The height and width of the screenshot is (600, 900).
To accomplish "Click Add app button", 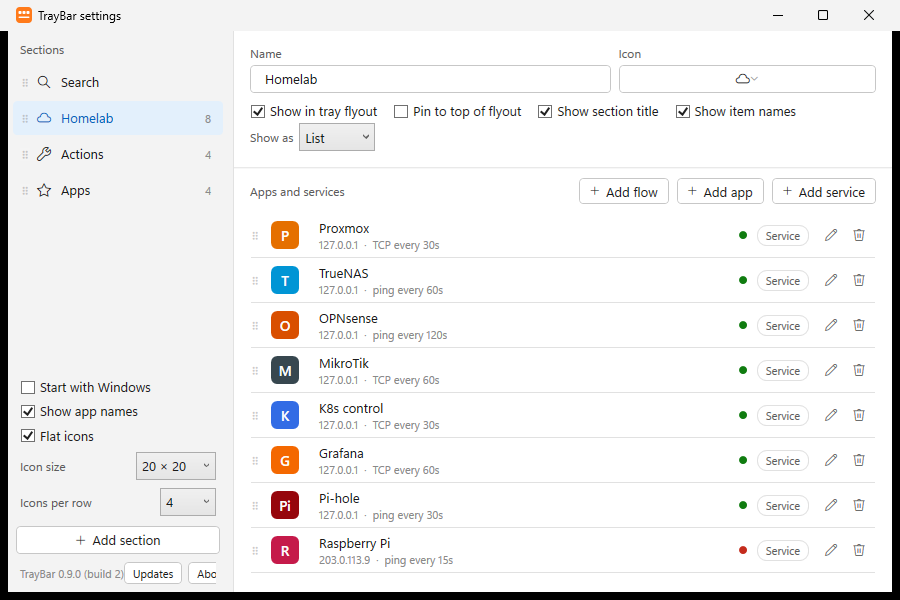I will 720,191.
